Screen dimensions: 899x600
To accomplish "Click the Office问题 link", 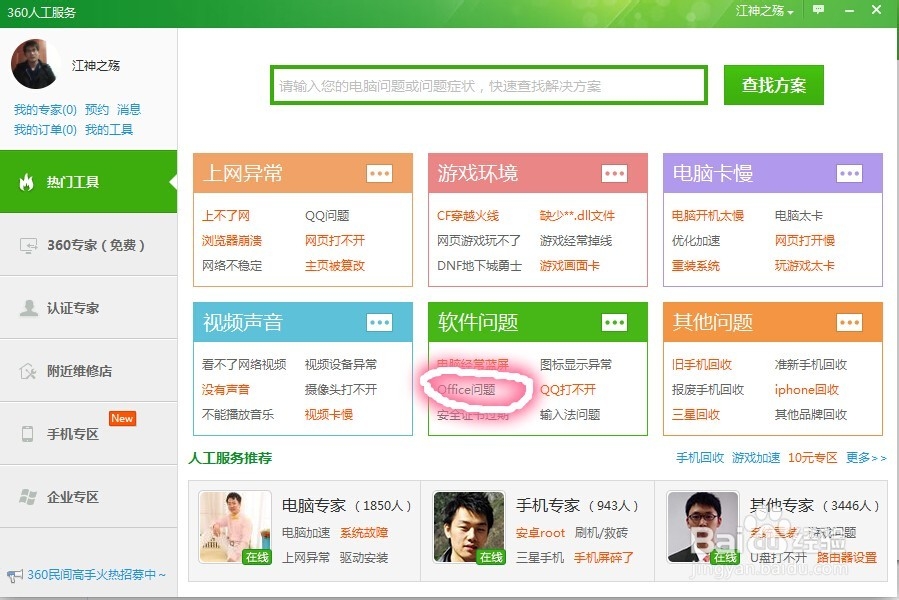I will tap(466, 389).
